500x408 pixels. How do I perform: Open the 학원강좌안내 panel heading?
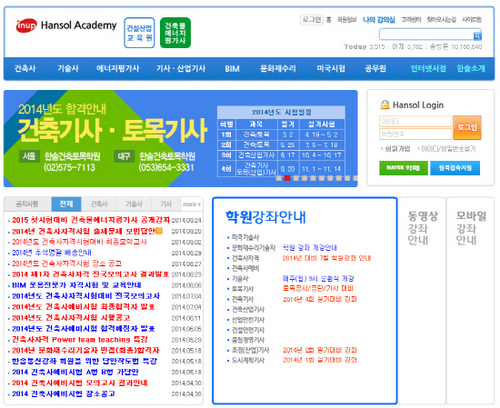[x=266, y=217]
